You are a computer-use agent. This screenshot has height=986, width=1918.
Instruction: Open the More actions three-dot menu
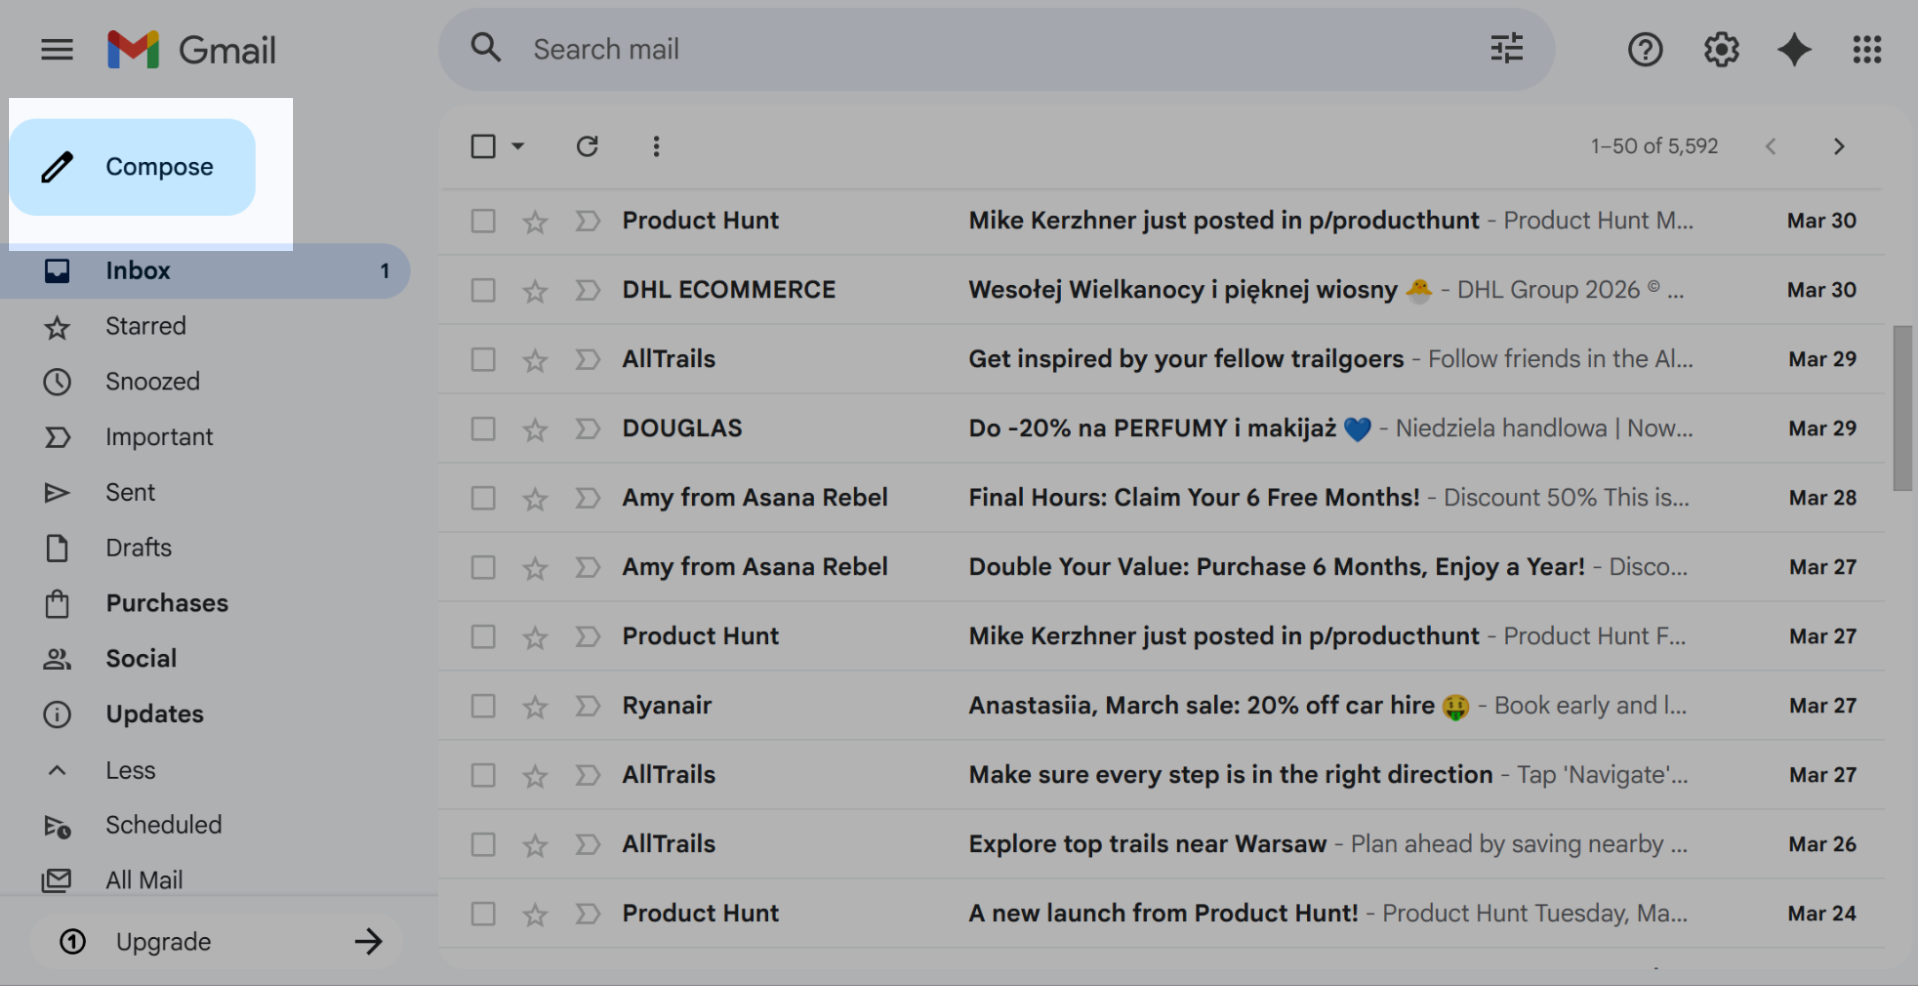[x=656, y=146]
